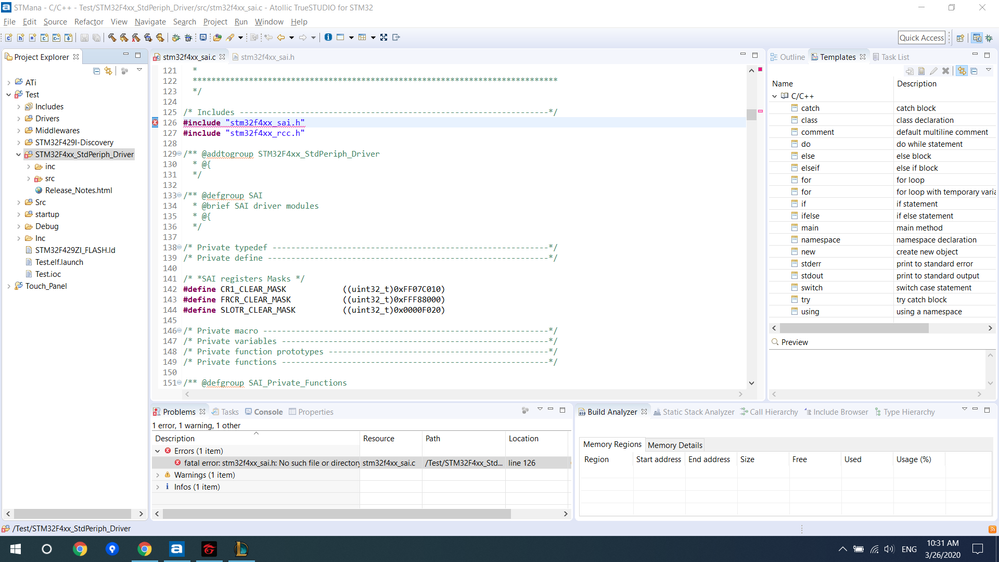This screenshot has width=999, height=562.
Task: Minimize the Problems panel
Action: pos(550,410)
